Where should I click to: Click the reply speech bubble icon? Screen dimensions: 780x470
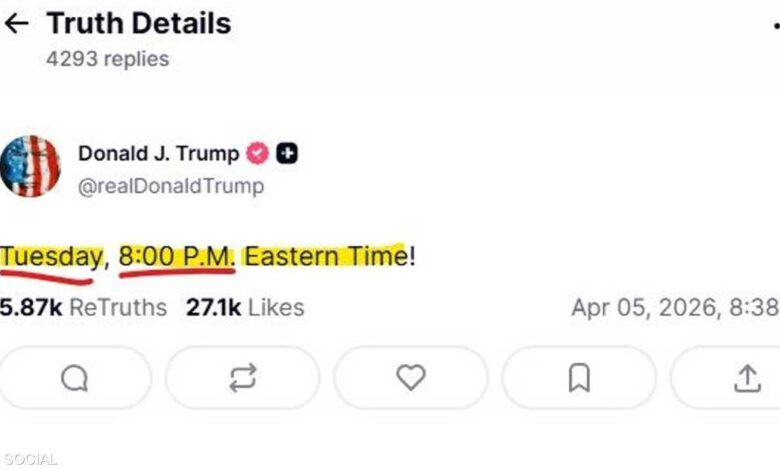75,377
